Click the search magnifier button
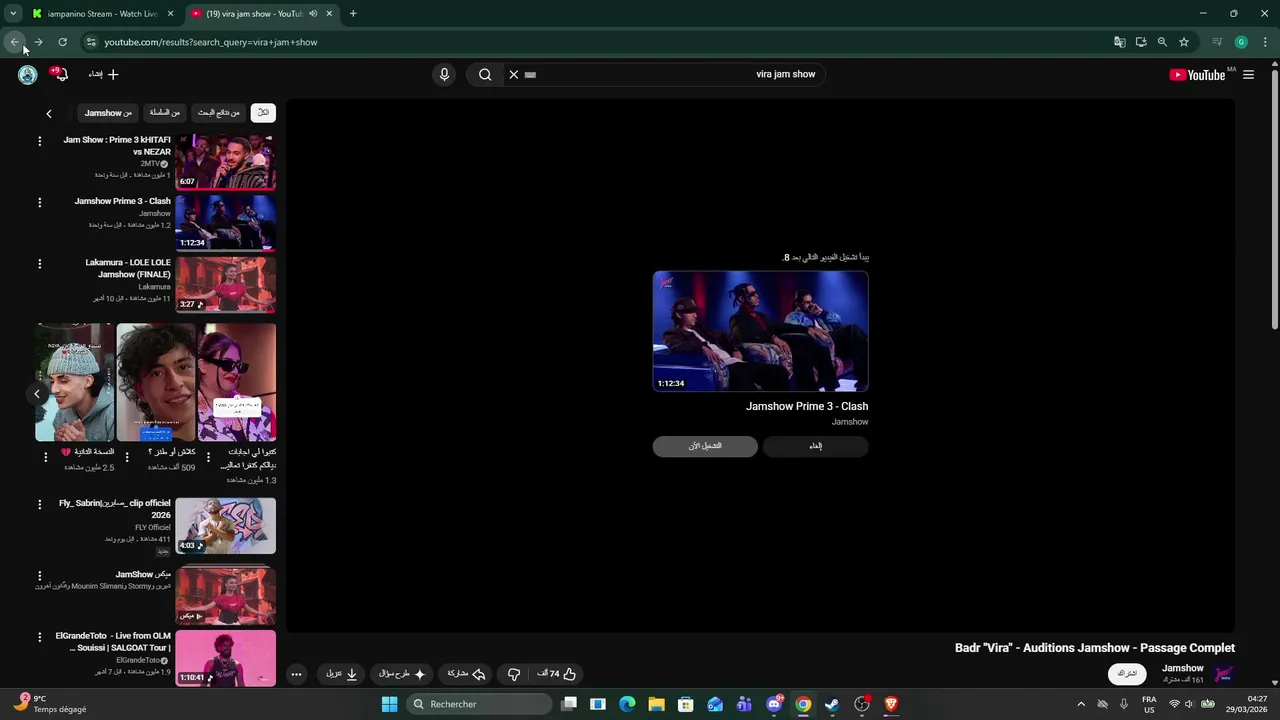The width and height of the screenshot is (1280, 720). [485, 74]
